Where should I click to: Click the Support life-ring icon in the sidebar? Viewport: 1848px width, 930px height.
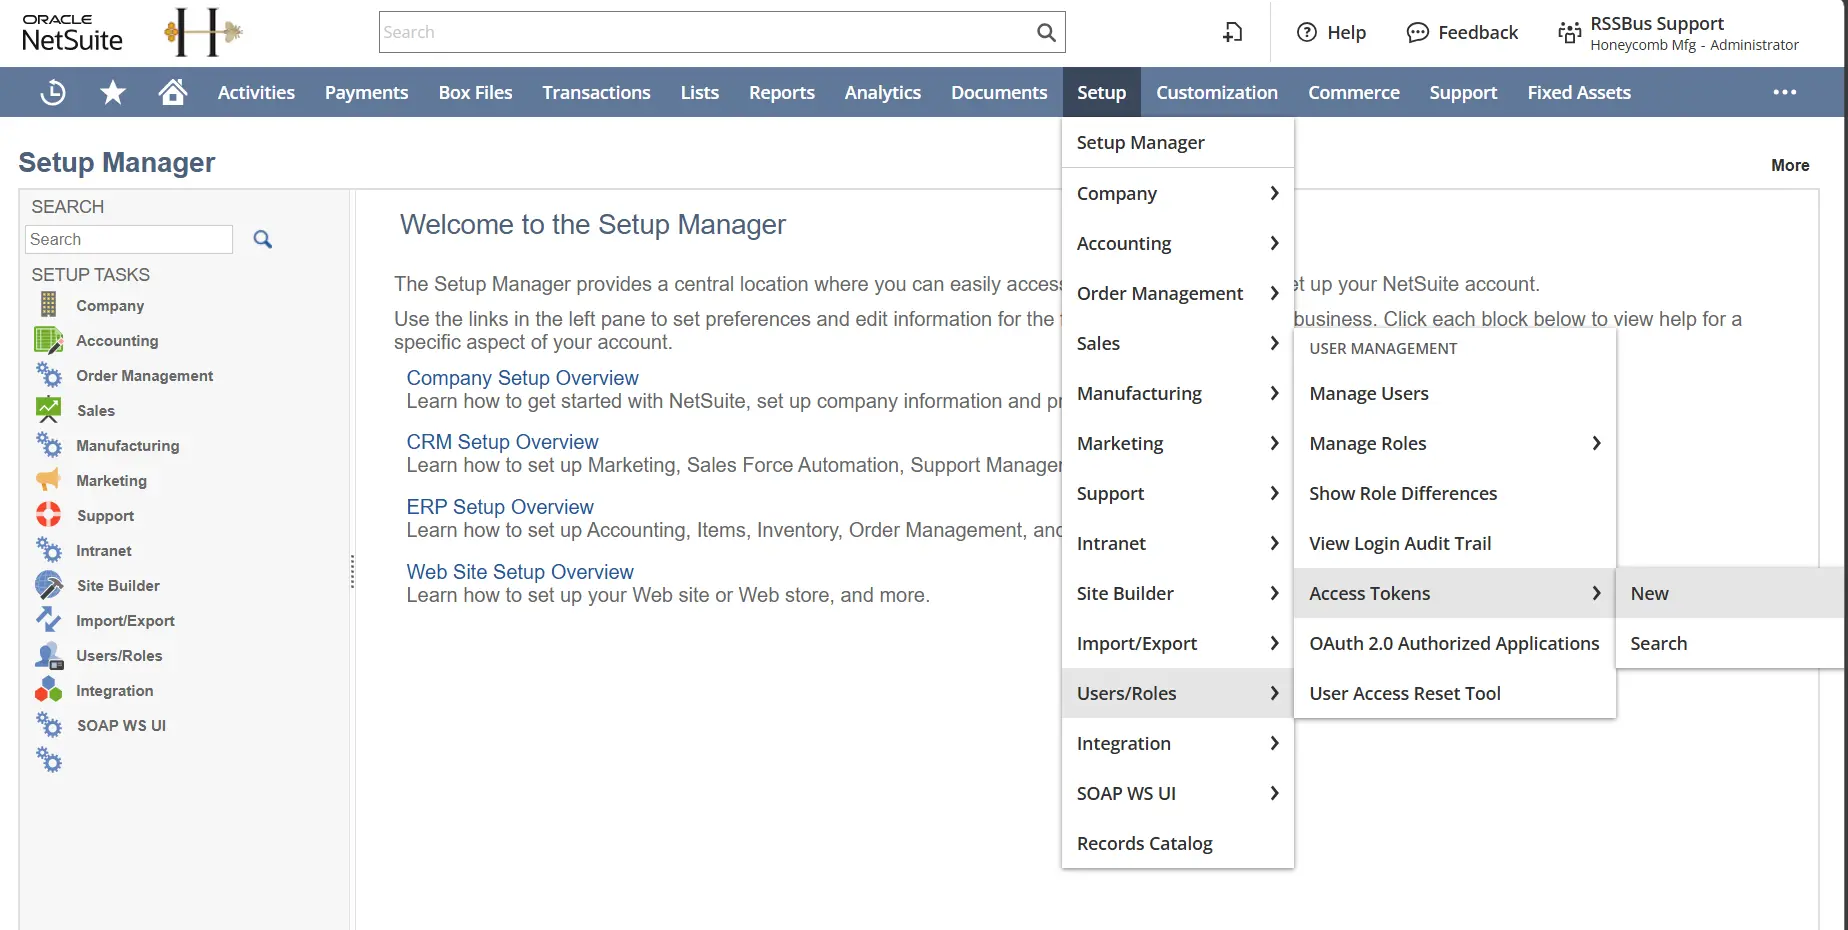click(48, 515)
